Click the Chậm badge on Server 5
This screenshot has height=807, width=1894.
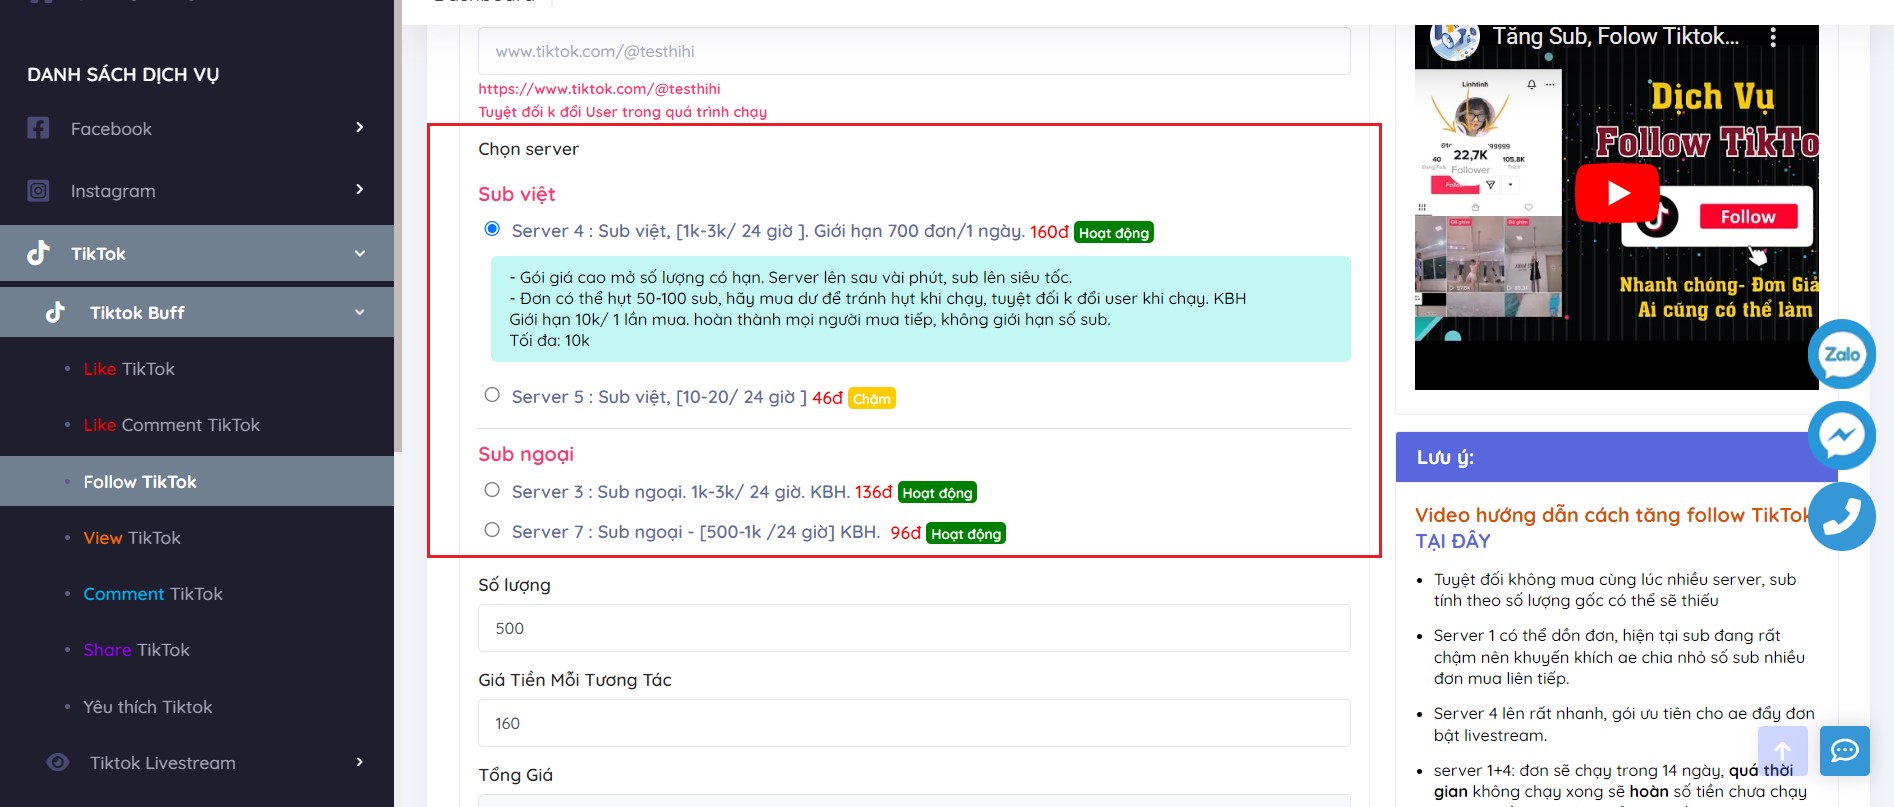tap(872, 398)
